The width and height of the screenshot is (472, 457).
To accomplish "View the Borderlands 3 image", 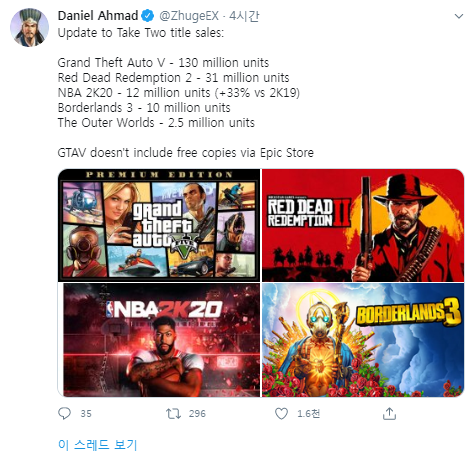I will coord(363,340).
